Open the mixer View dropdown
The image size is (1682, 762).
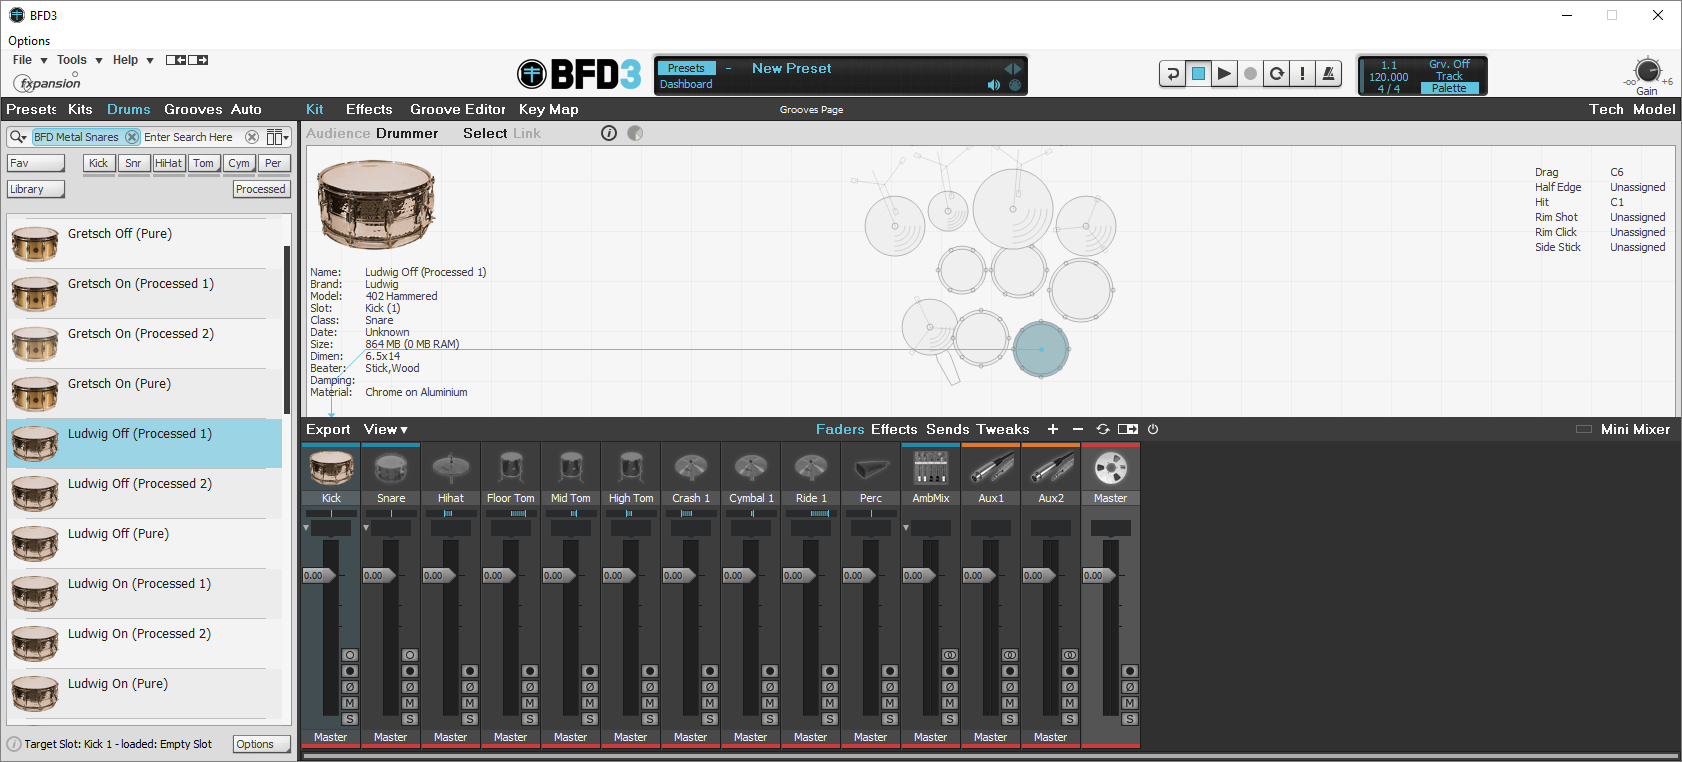[386, 430]
